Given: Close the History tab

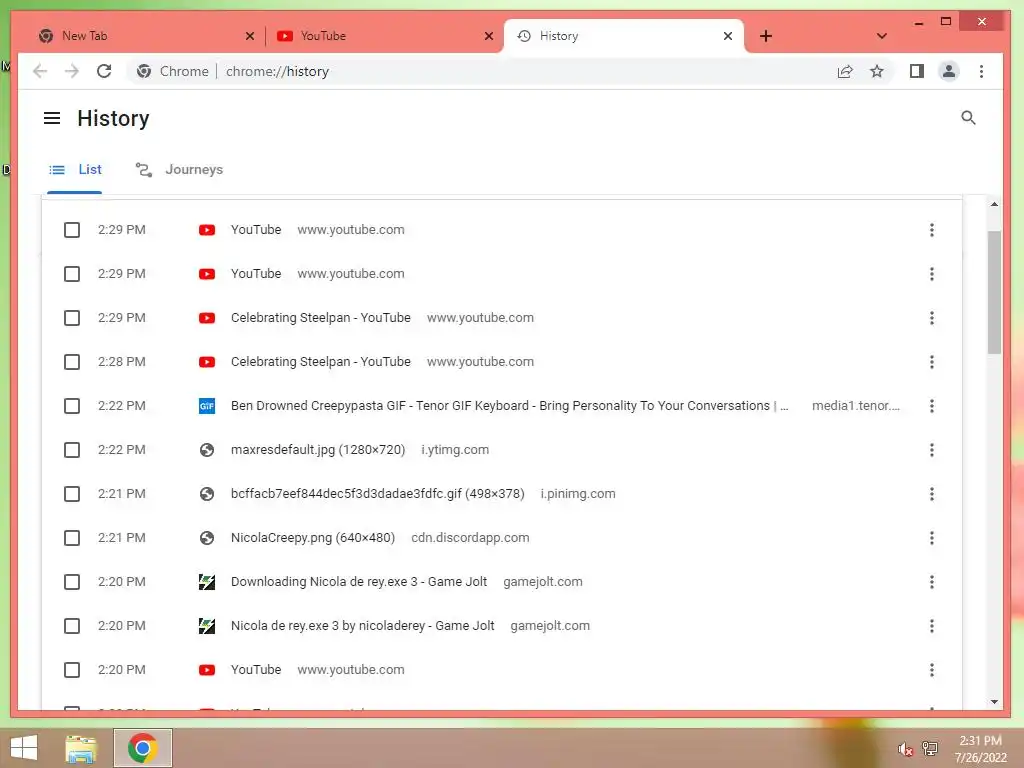Looking at the screenshot, I should click(728, 36).
